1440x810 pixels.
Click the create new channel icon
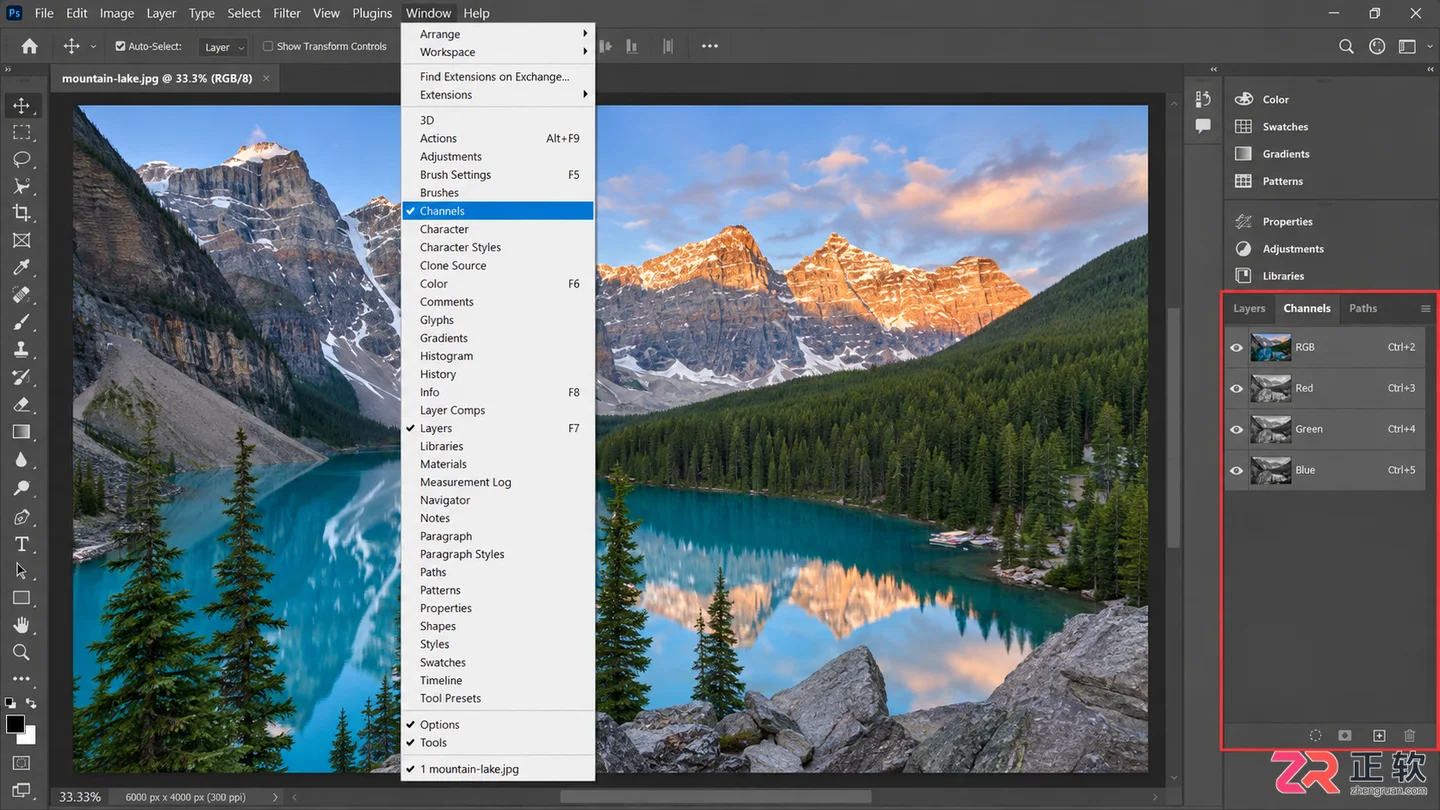[1379, 735]
